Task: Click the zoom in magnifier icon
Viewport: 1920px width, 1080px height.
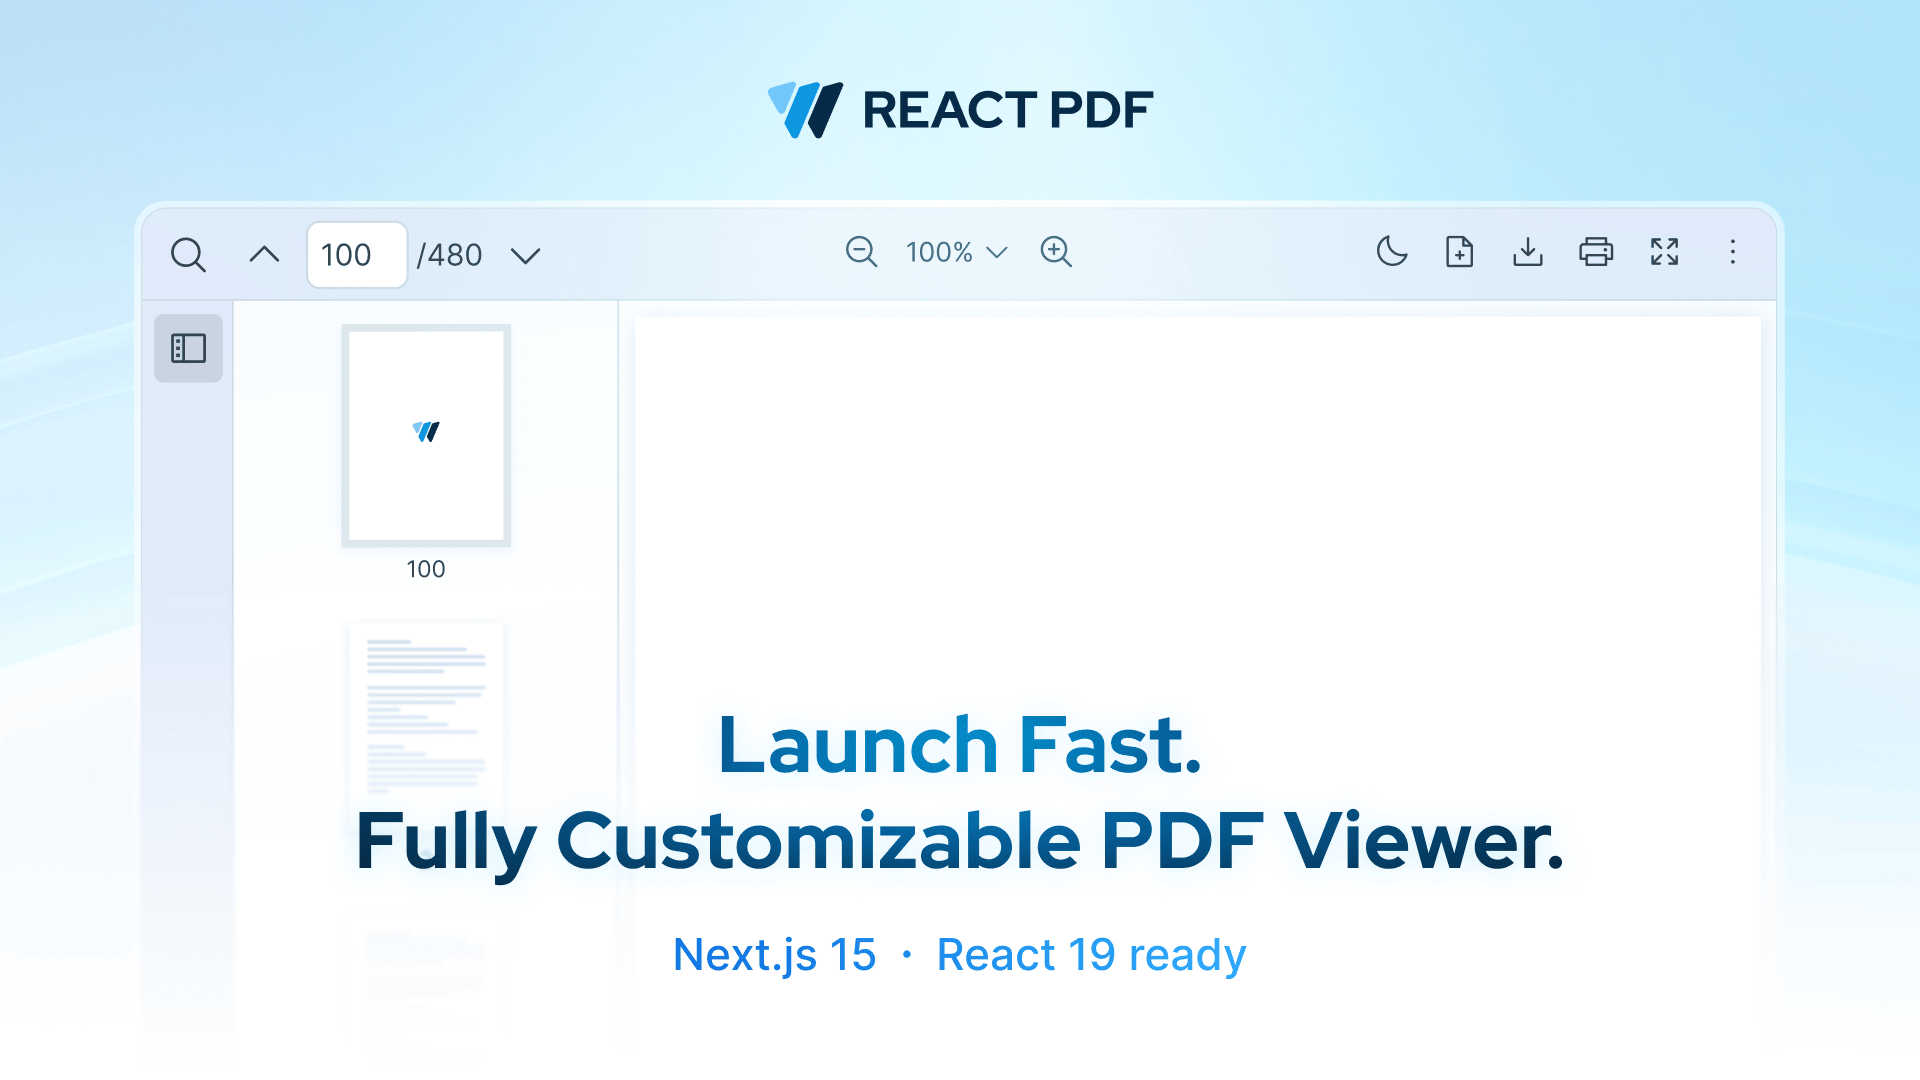Action: coord(1056,252)
